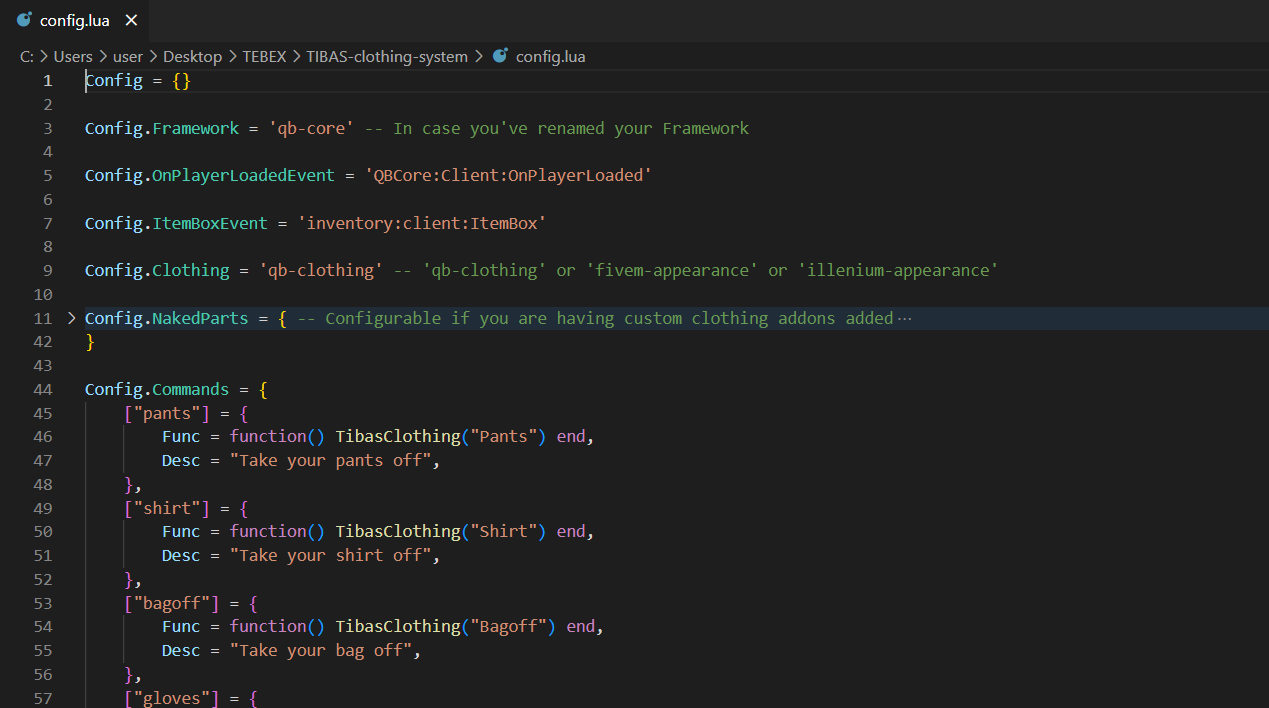Click the TIBAS-clothing-system breadcrumb
The image size is (1269, 708).
tap(387, 56)
